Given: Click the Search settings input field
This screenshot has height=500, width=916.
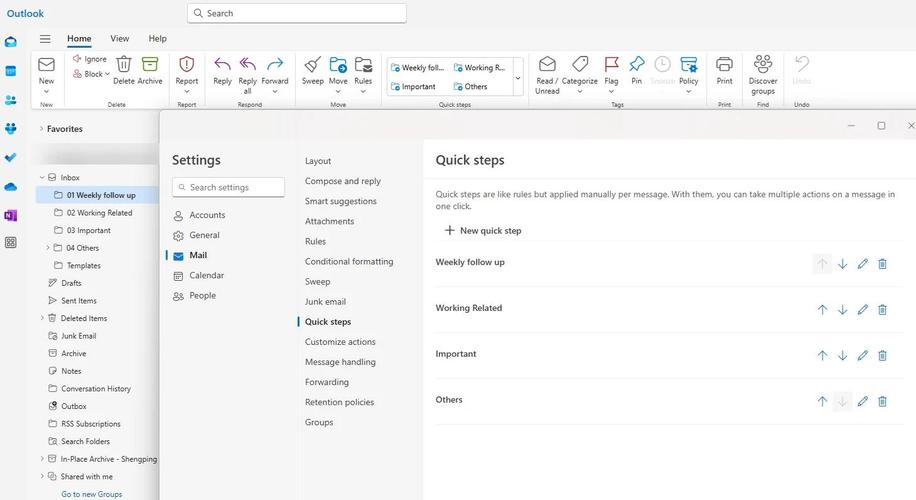Looking at the screenshot, I should (233, 187).
